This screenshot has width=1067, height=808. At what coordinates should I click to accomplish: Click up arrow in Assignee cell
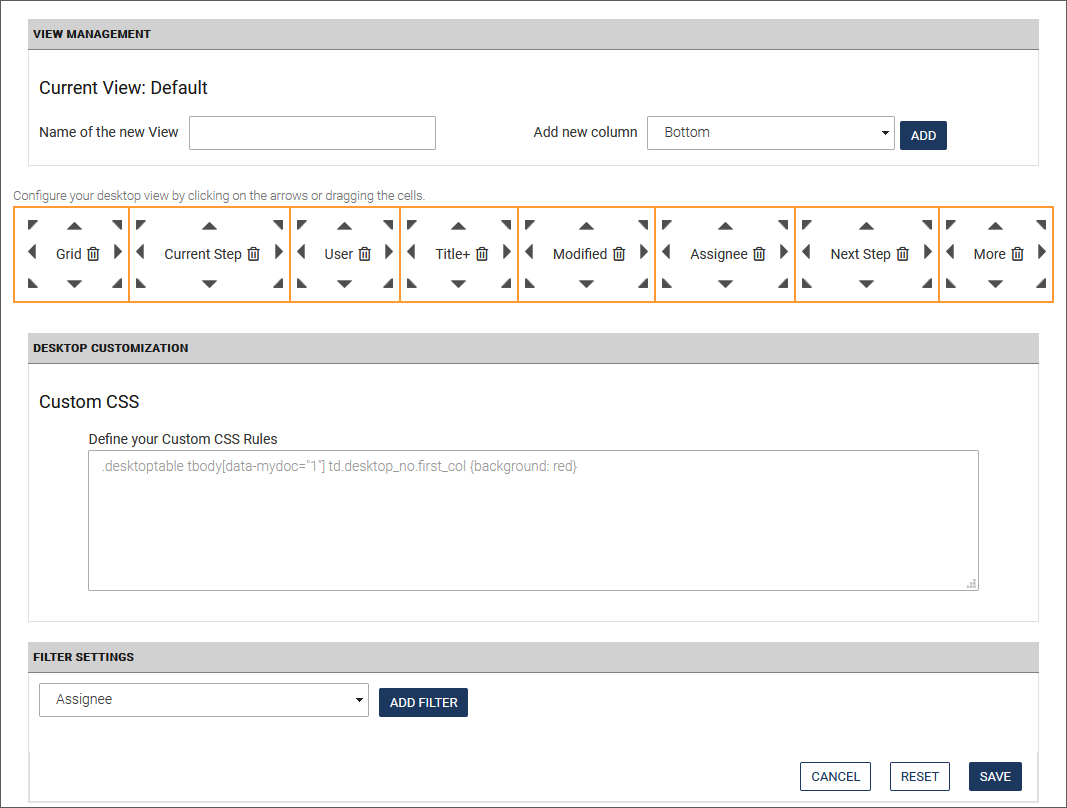[725, 226]
